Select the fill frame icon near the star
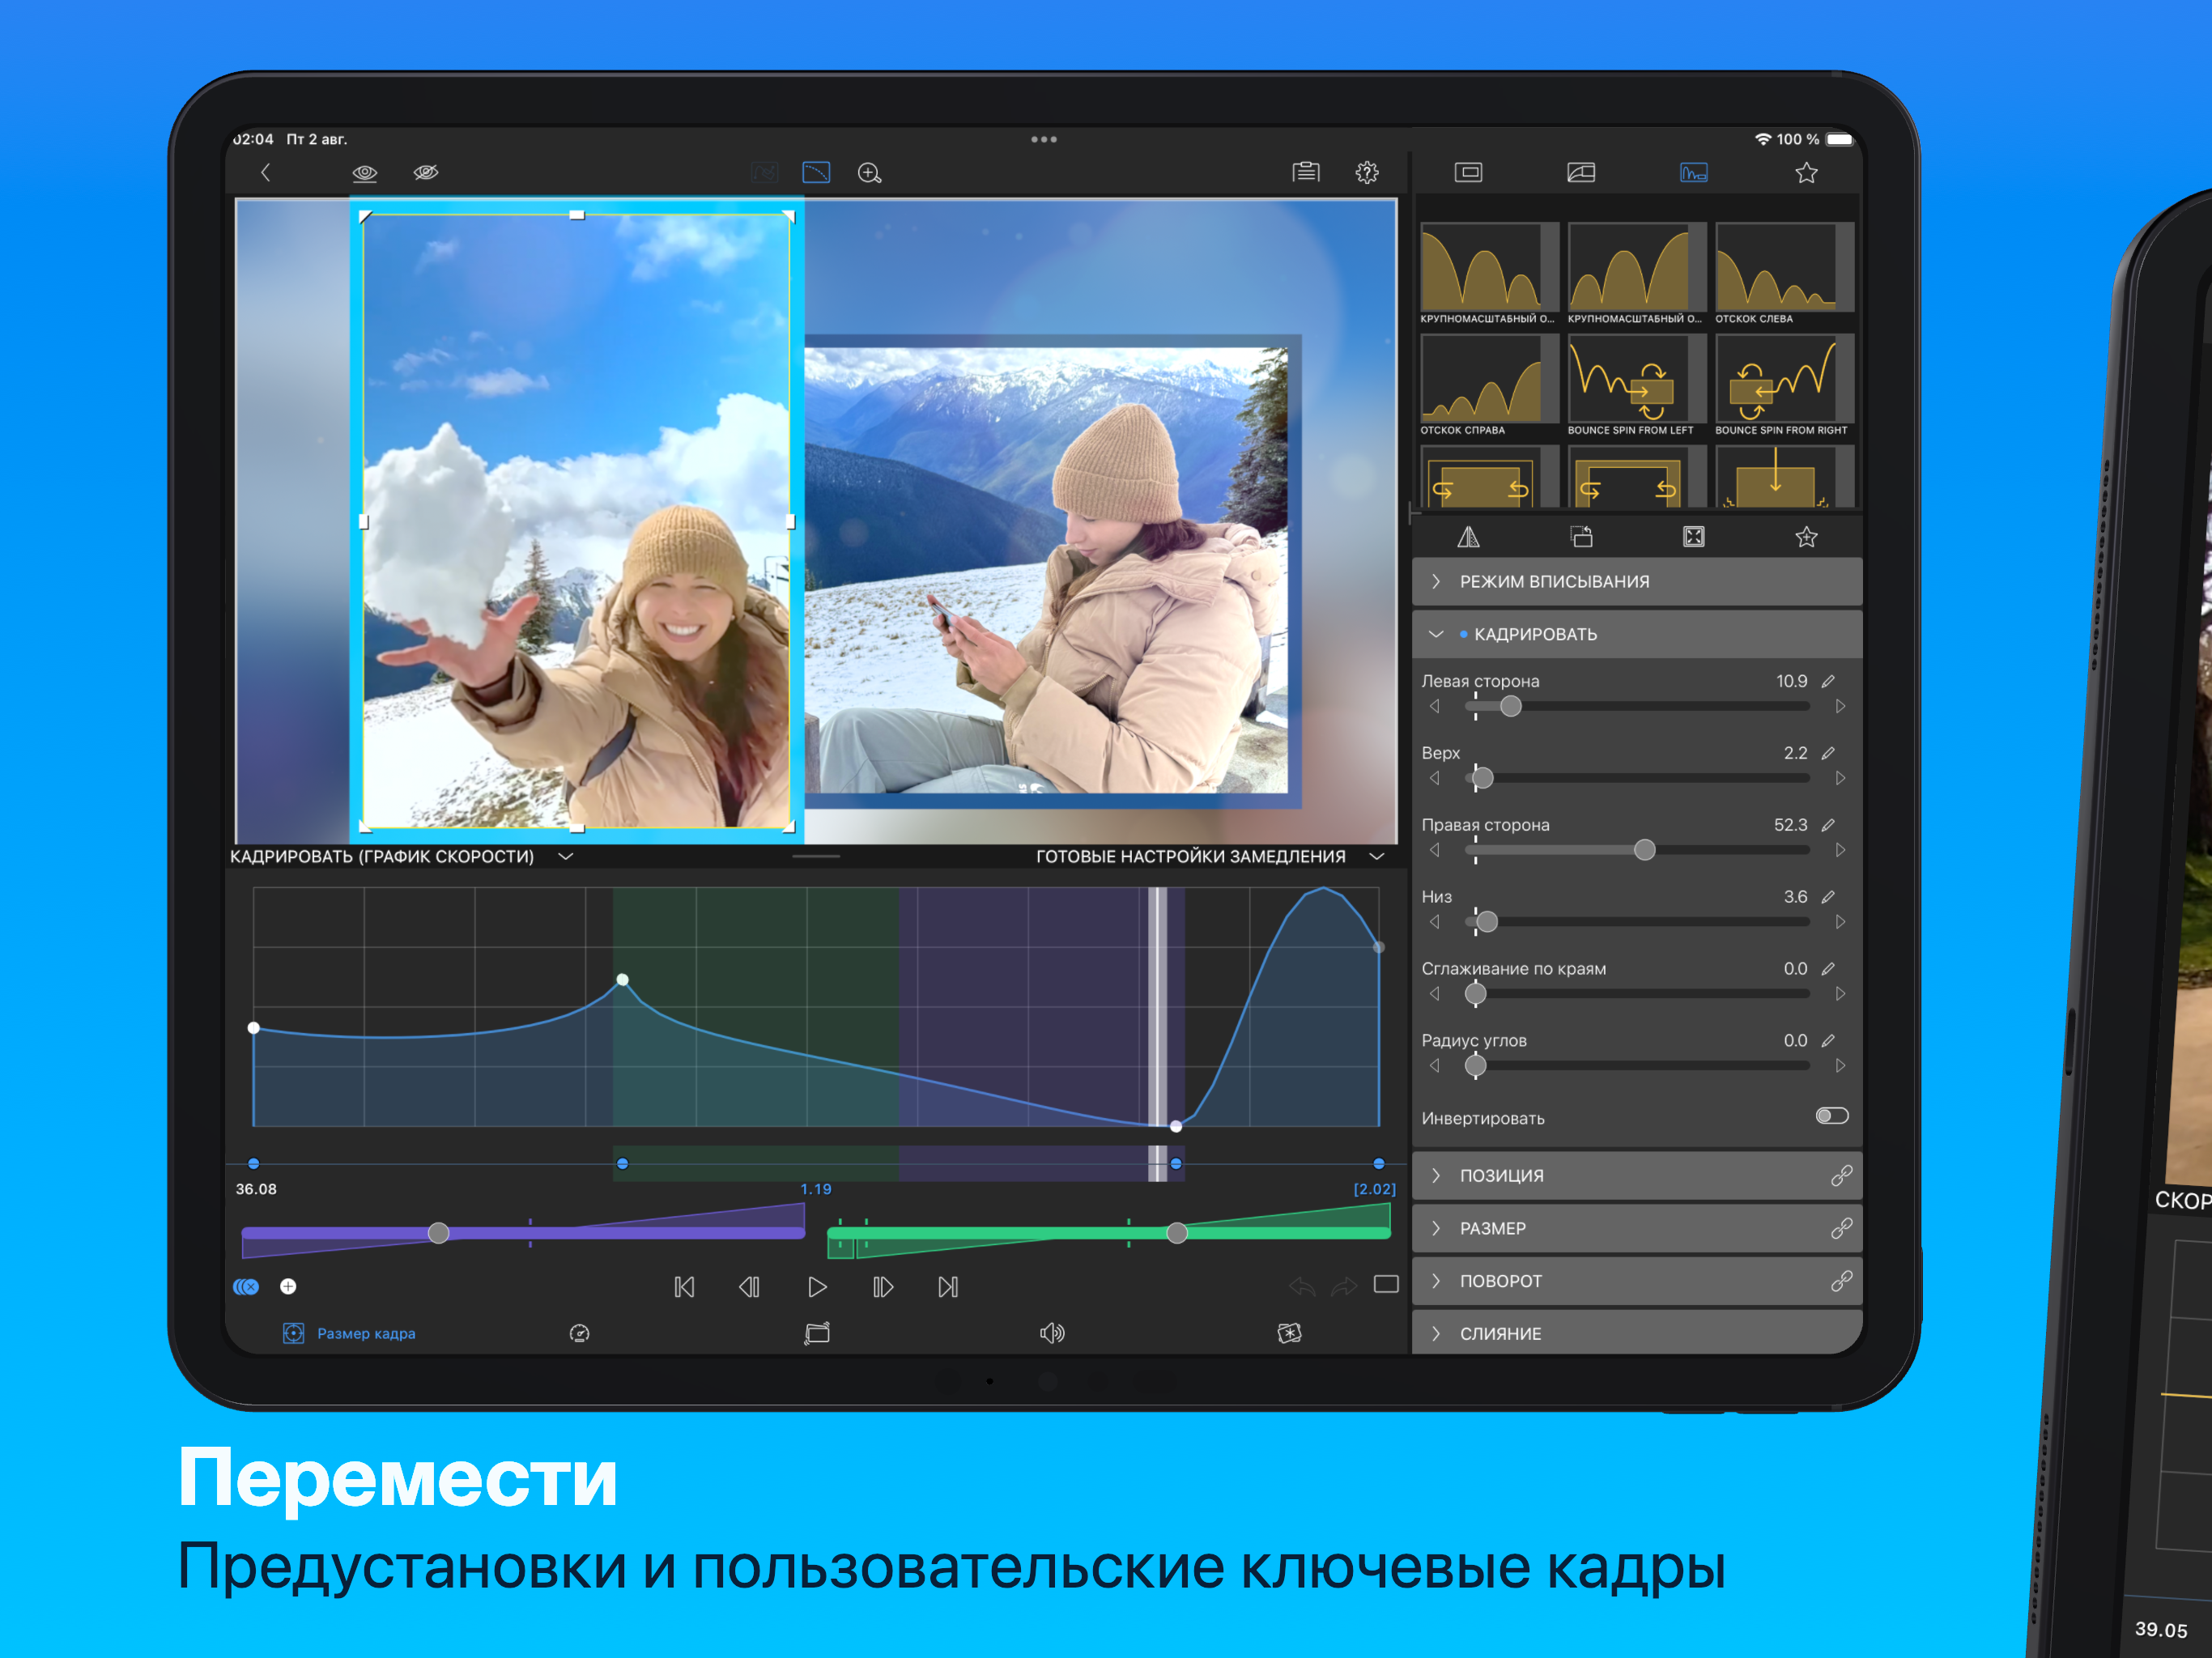This screenshot has width=2212, height=1658. pos(1694,537)
